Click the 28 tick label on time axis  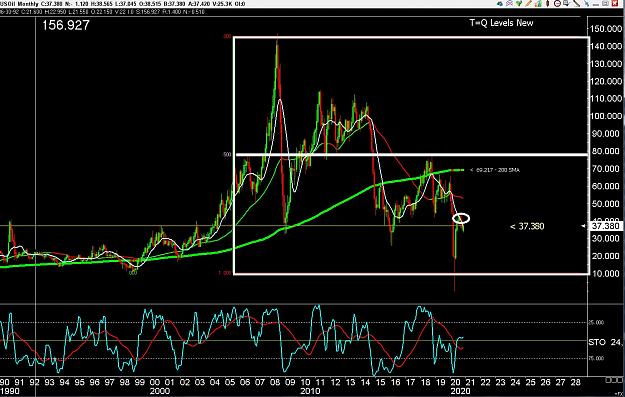575,383
